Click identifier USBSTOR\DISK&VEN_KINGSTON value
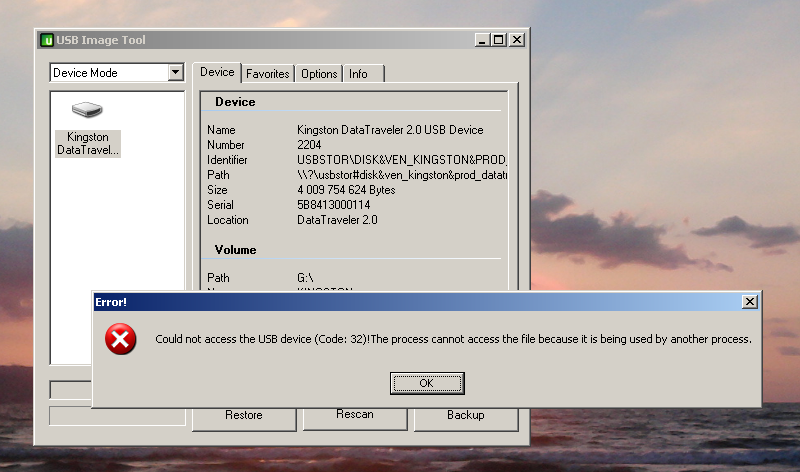Viewport: 800px width, 472px height. [x=402, y=160]
